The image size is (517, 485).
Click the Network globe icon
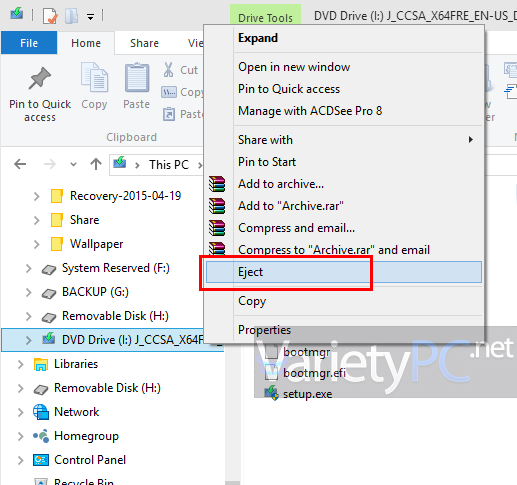click(41, 412)
